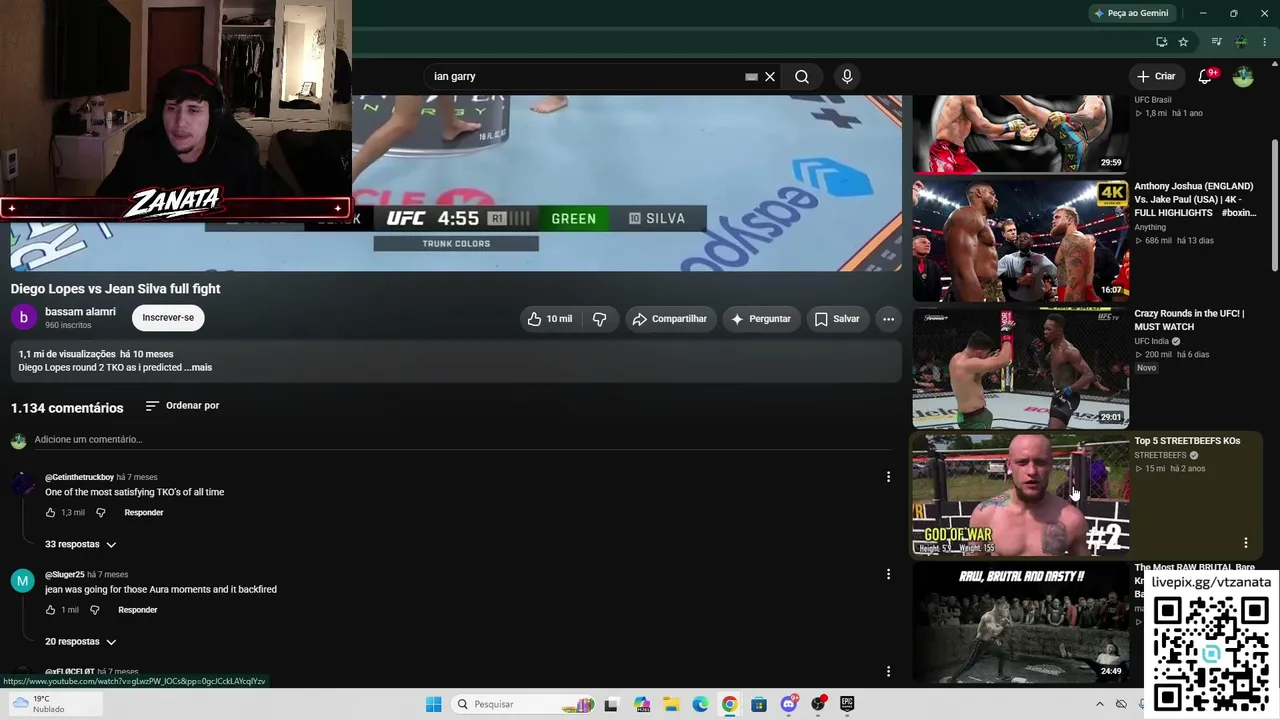The image size is (1280, 720).
Task: Open @Getinthetruckboy profile link
Action: (79, 478)
